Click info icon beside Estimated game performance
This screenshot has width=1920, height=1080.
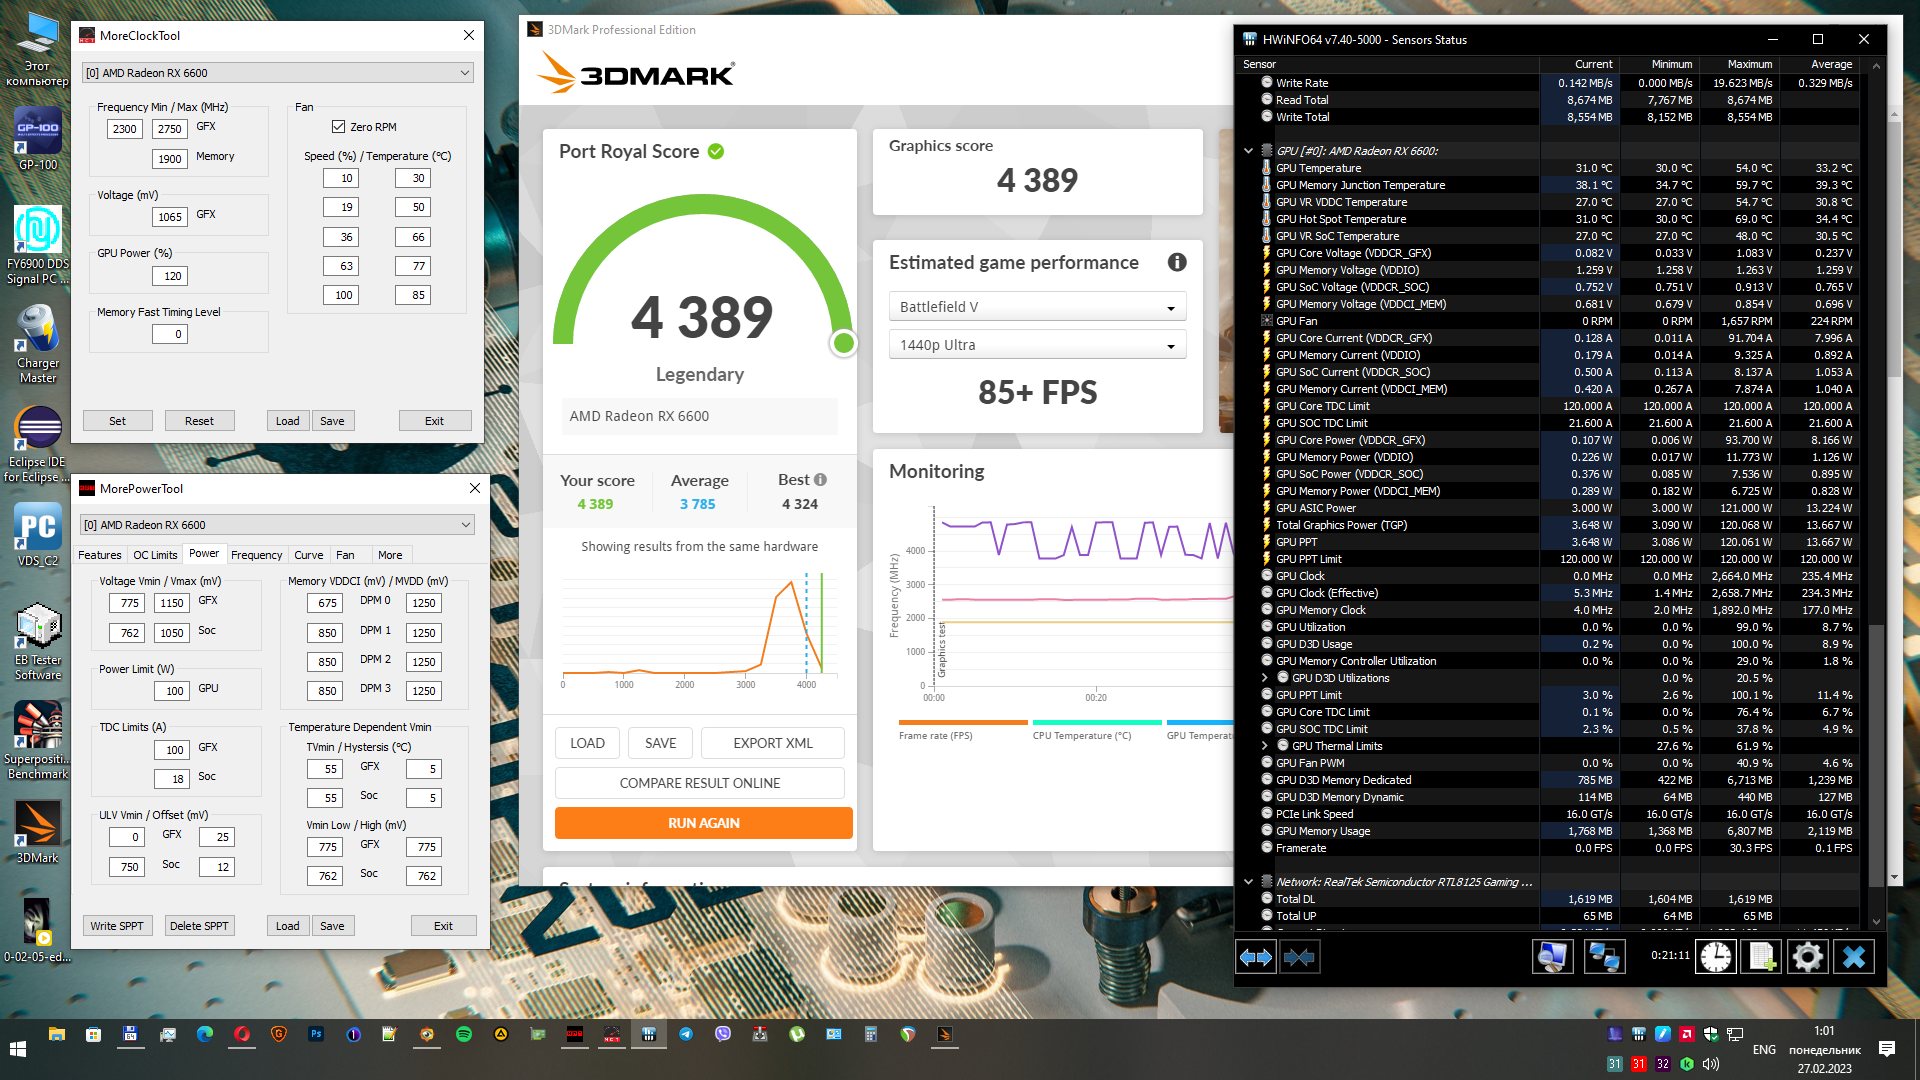(1177, 262)
